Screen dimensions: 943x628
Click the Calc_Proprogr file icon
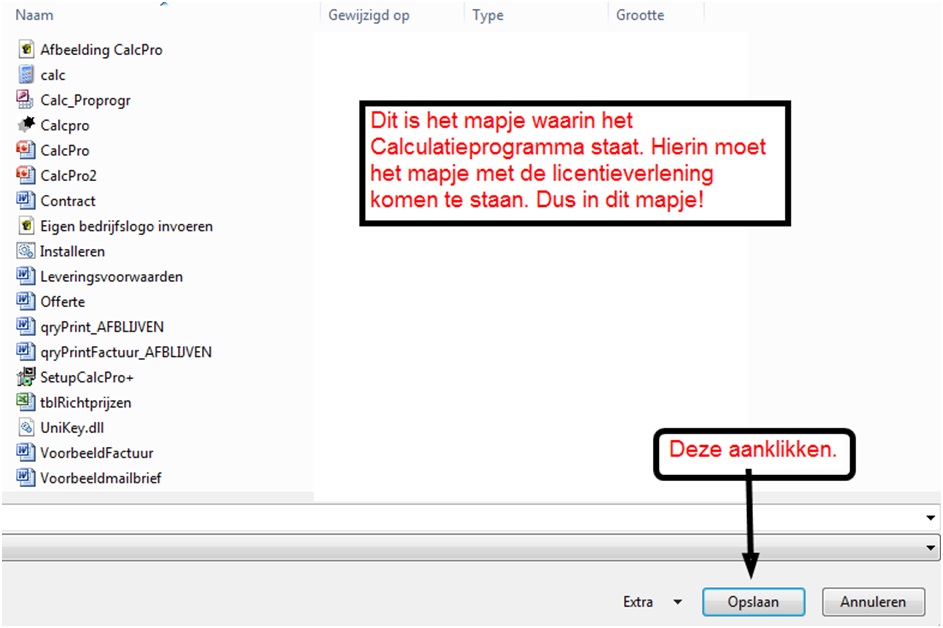[26, 99]
